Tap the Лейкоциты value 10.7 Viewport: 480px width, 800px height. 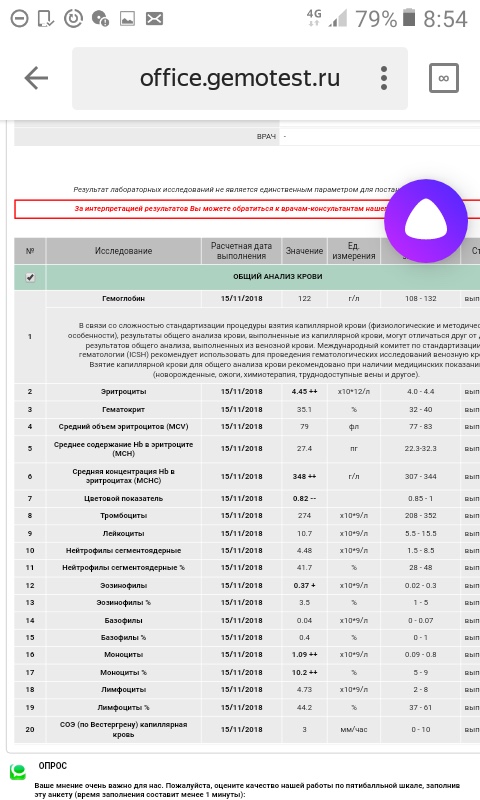tap(305, 534)
